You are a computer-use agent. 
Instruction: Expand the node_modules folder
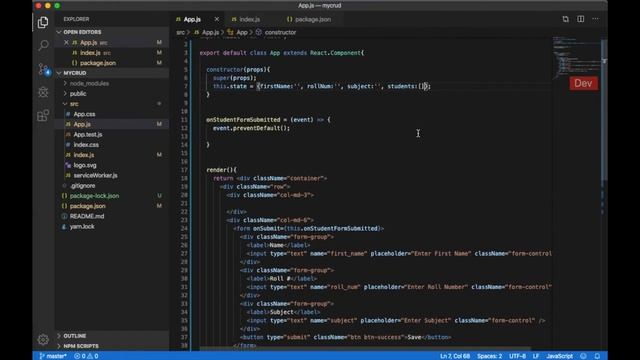pos(89,83)
